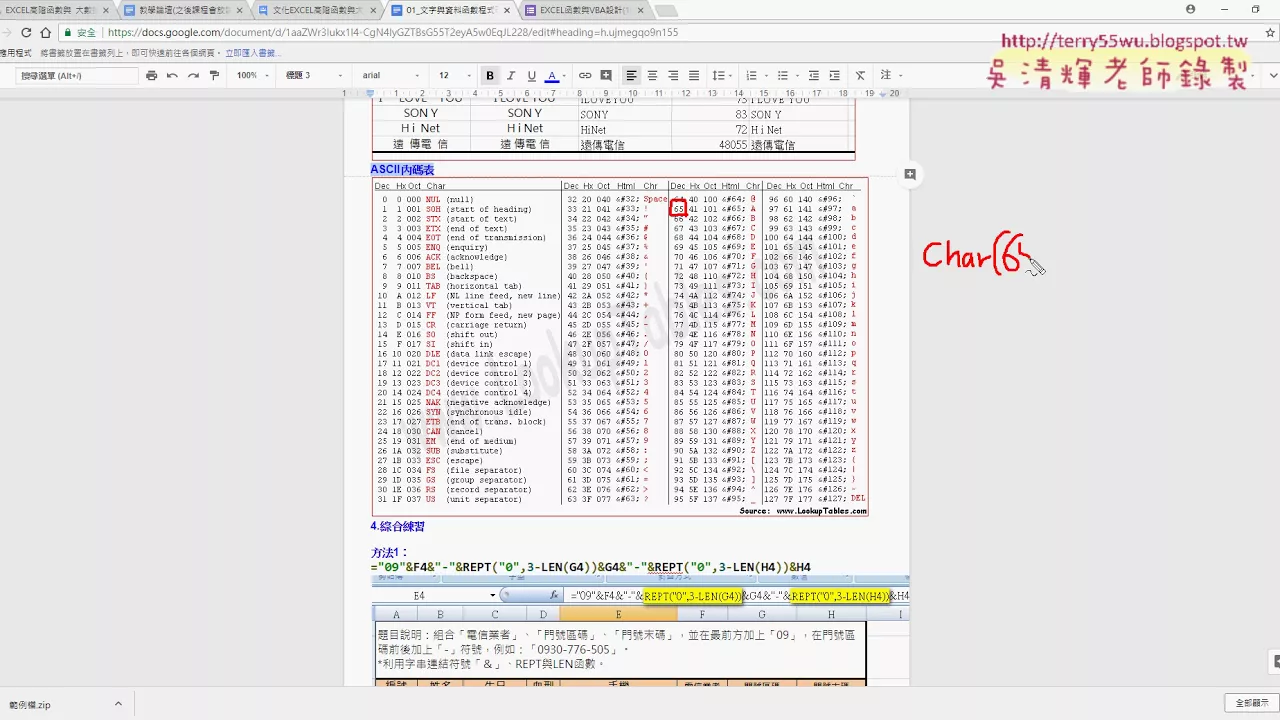Toggle underline formatting

(x=531, y=76)
